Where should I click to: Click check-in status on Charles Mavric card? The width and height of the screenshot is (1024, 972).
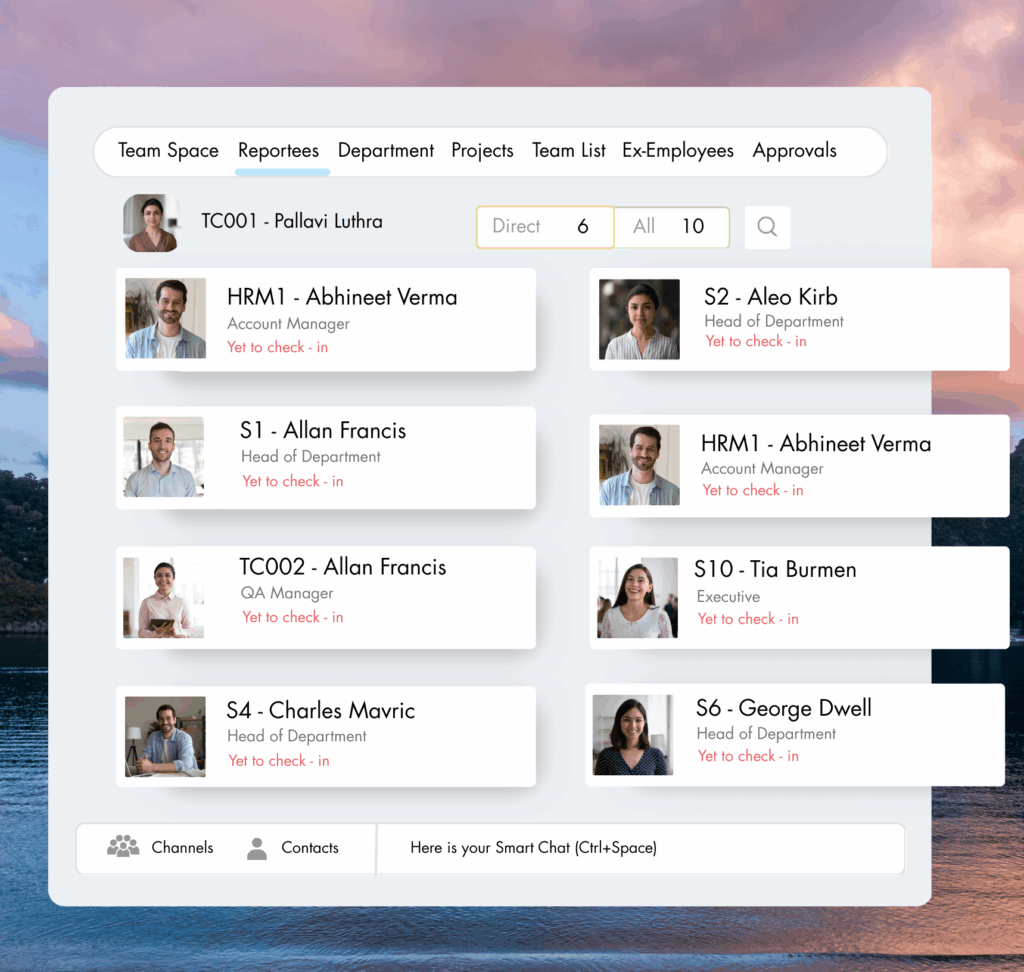point(279,760)
